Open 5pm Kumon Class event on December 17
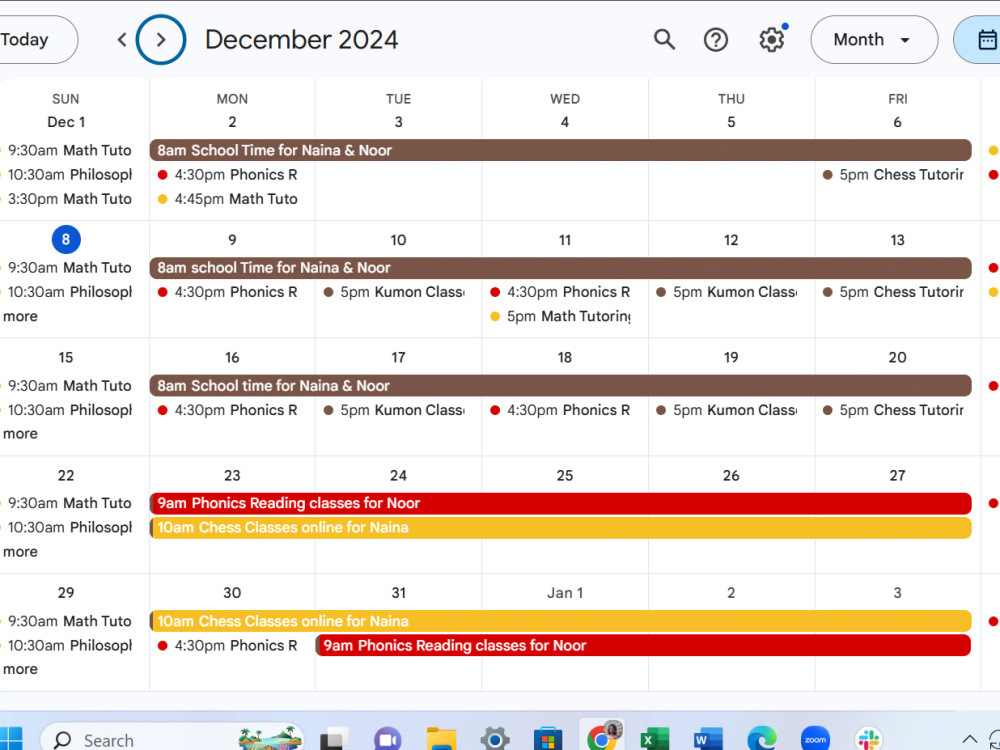The width and height of the screenshot is (1000, 750). pyautogui.click(x=394, y=410)
